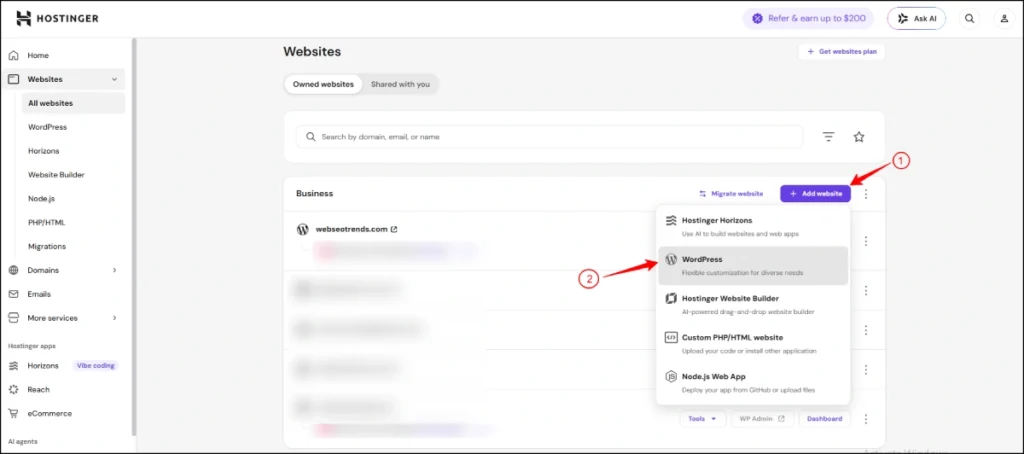Image resolution: width=1024 pixels, height=454 pixels.
Task: Expand More services chevron
Action: point(114,318)
